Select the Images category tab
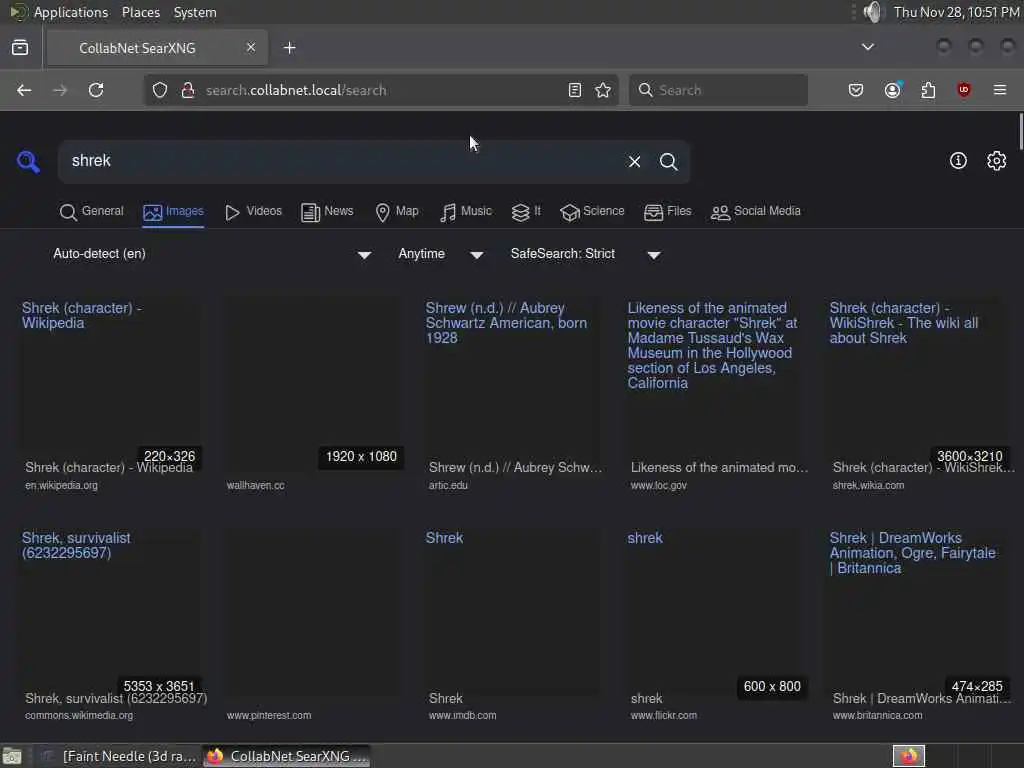 coord(173,212)
